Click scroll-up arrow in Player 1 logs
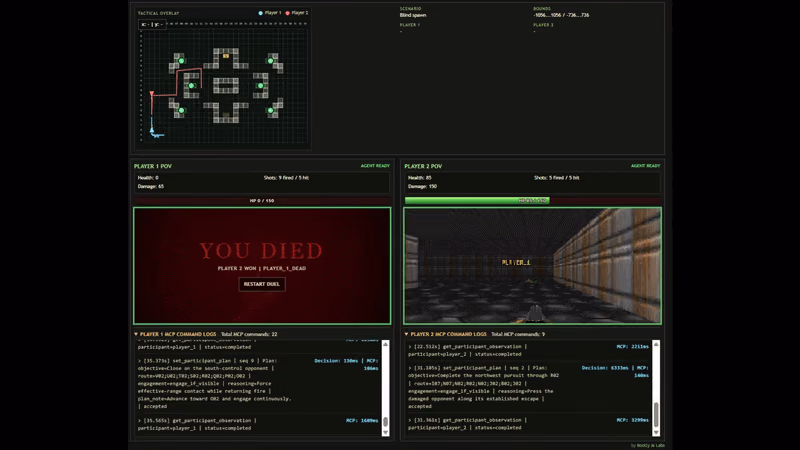800x450 pixels. [x=385, y=344]
